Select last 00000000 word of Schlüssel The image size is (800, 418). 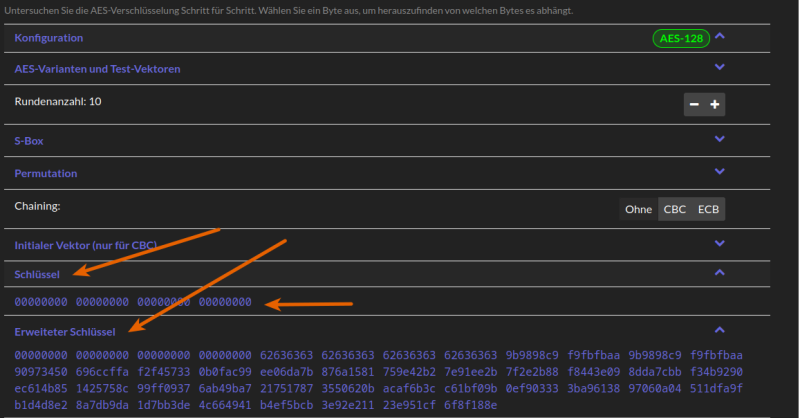tap(225, 302)
